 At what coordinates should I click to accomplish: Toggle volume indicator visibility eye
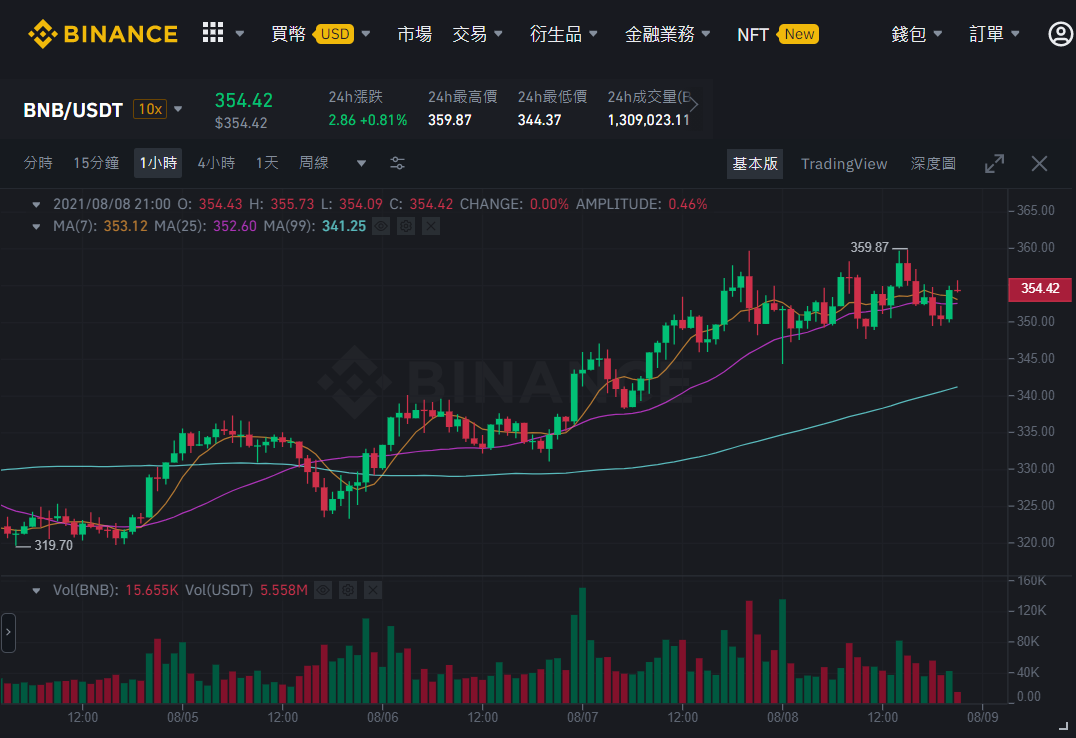(x=323, y=590)
